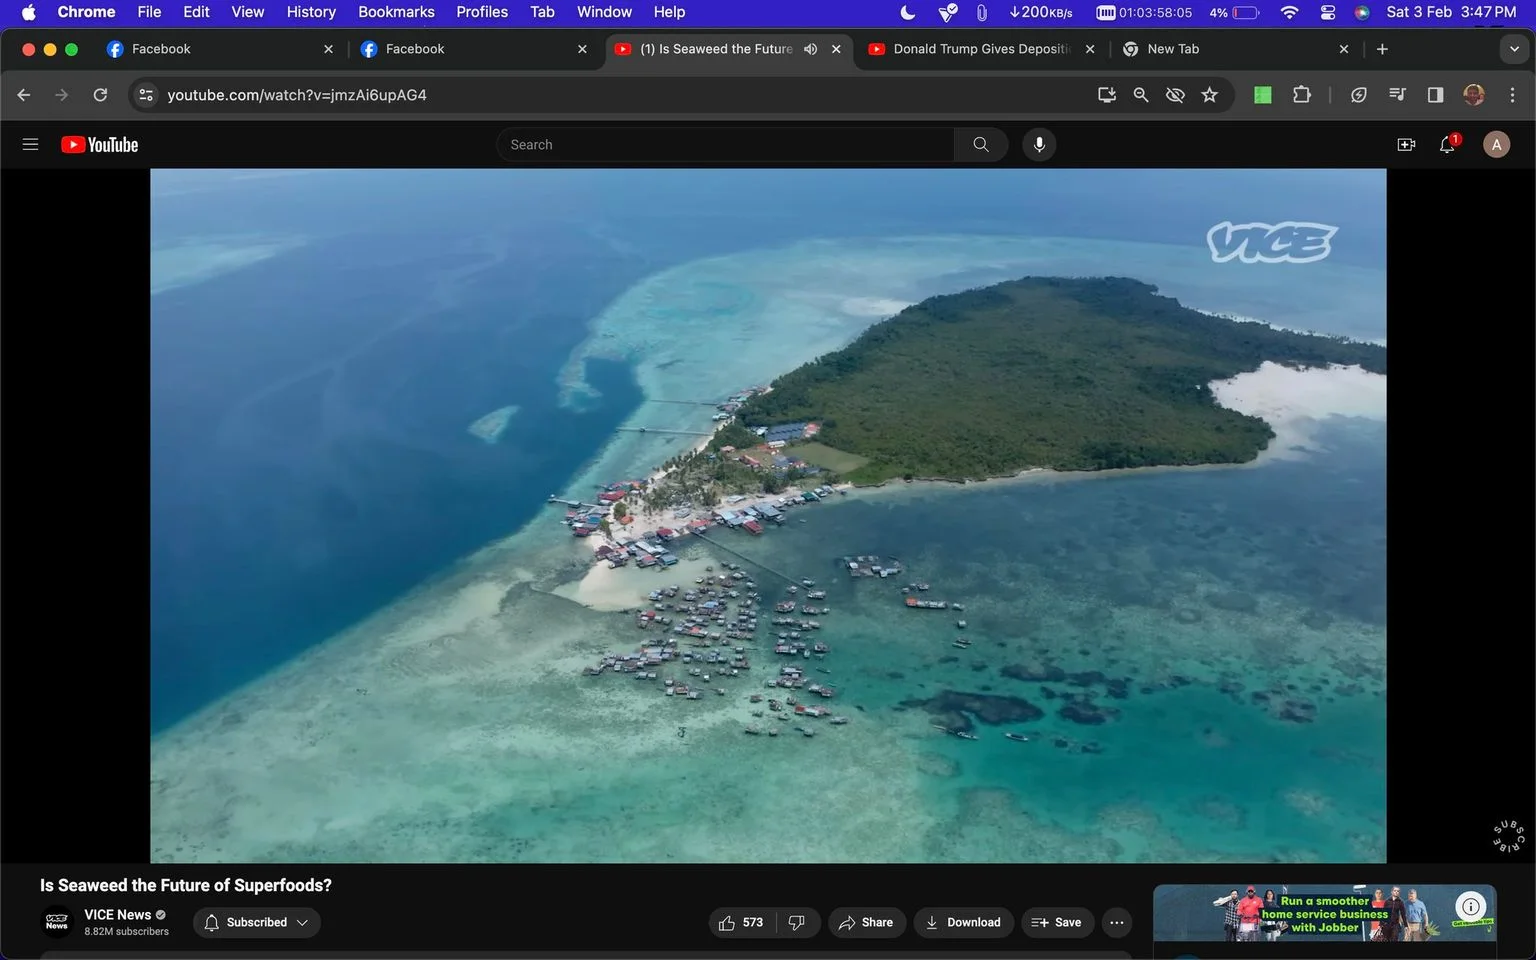Like the video with thumbs up
Image resolution: width=1536 pixels, height=960 pixels.
tap(741, 922)
